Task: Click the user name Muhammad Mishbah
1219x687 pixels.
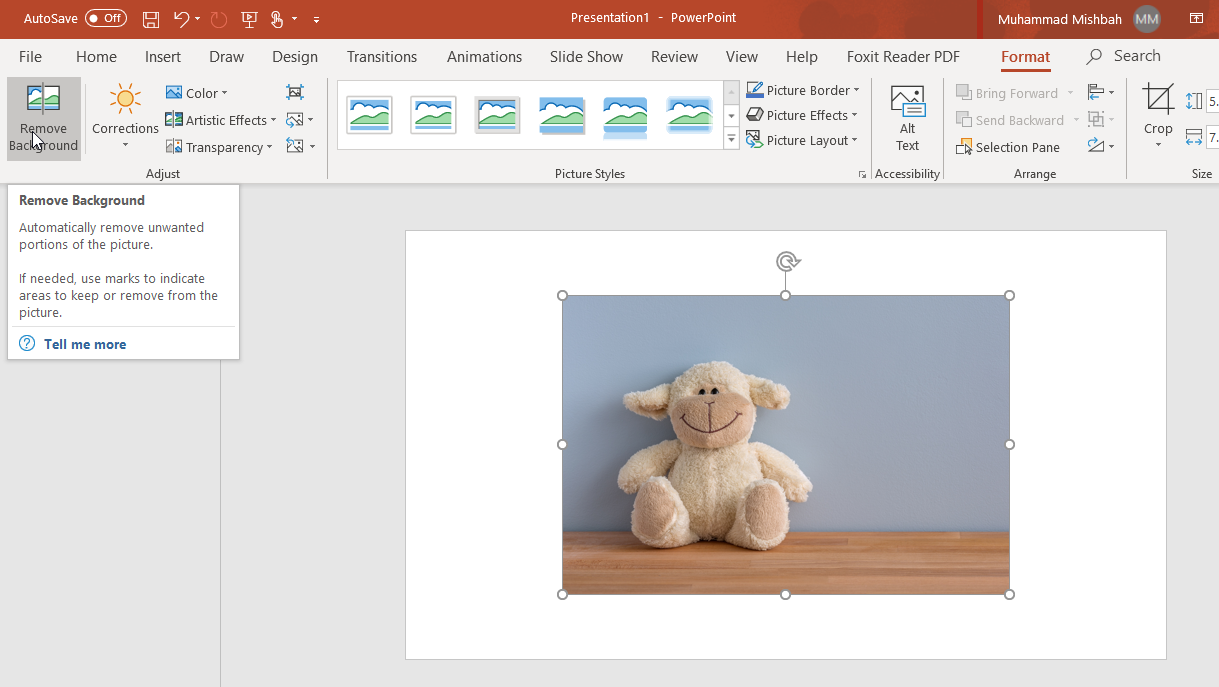Action: coord(1061,19)
